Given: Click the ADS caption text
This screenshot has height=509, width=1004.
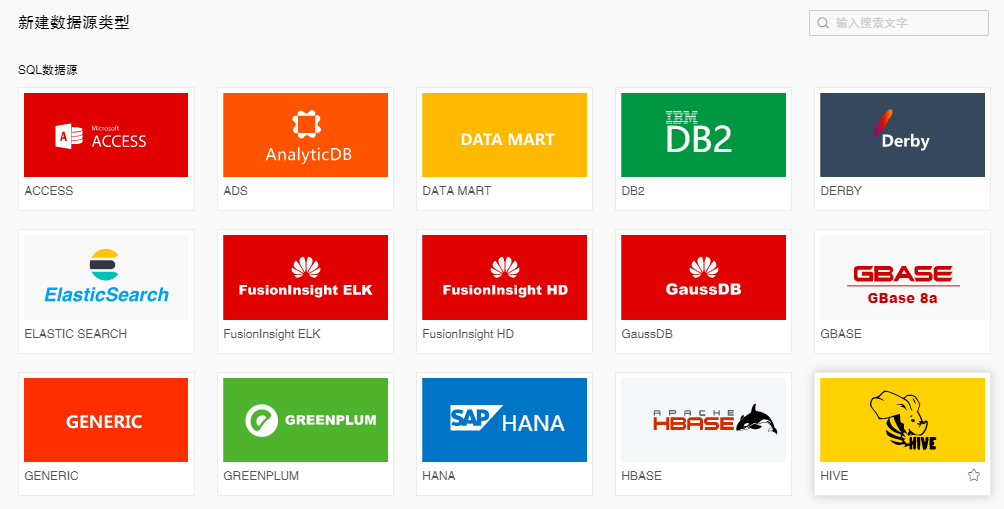Looking at the screenshot, I should 236,191.
